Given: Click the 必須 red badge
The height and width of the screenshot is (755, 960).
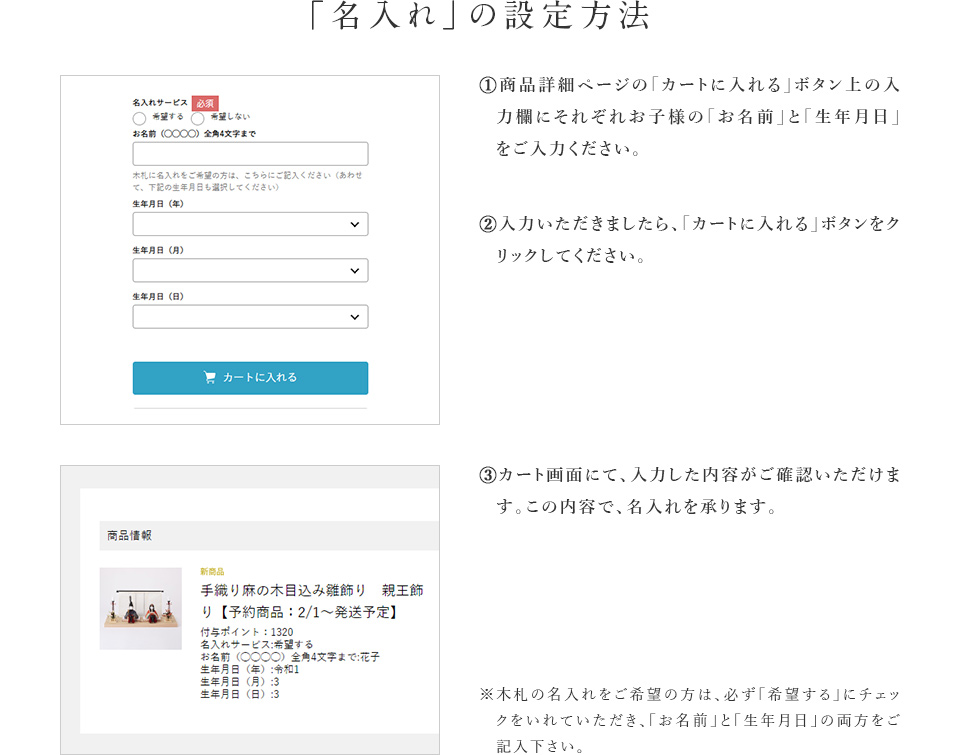Looking at the screenshot, I should (205, 103).
